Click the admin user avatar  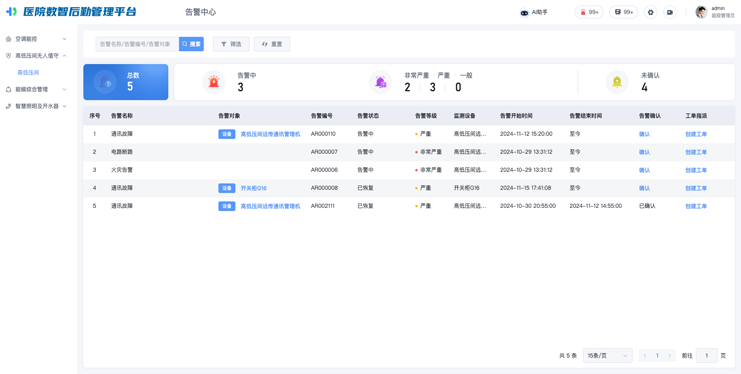[701, 12]
